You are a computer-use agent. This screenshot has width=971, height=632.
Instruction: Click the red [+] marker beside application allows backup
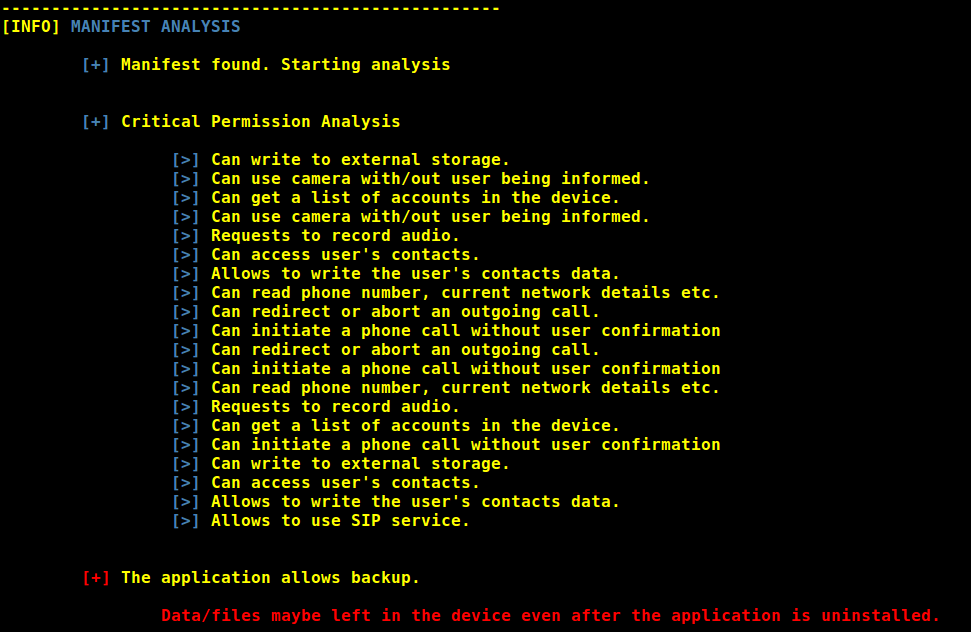click(x=95, y=578)
